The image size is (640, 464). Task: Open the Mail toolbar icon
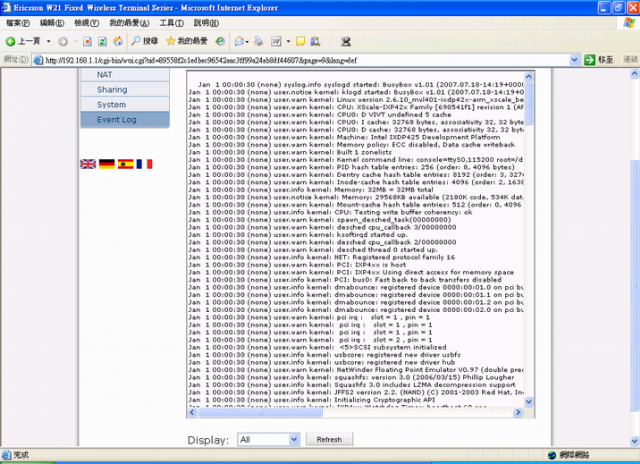(x=239, y=41)
